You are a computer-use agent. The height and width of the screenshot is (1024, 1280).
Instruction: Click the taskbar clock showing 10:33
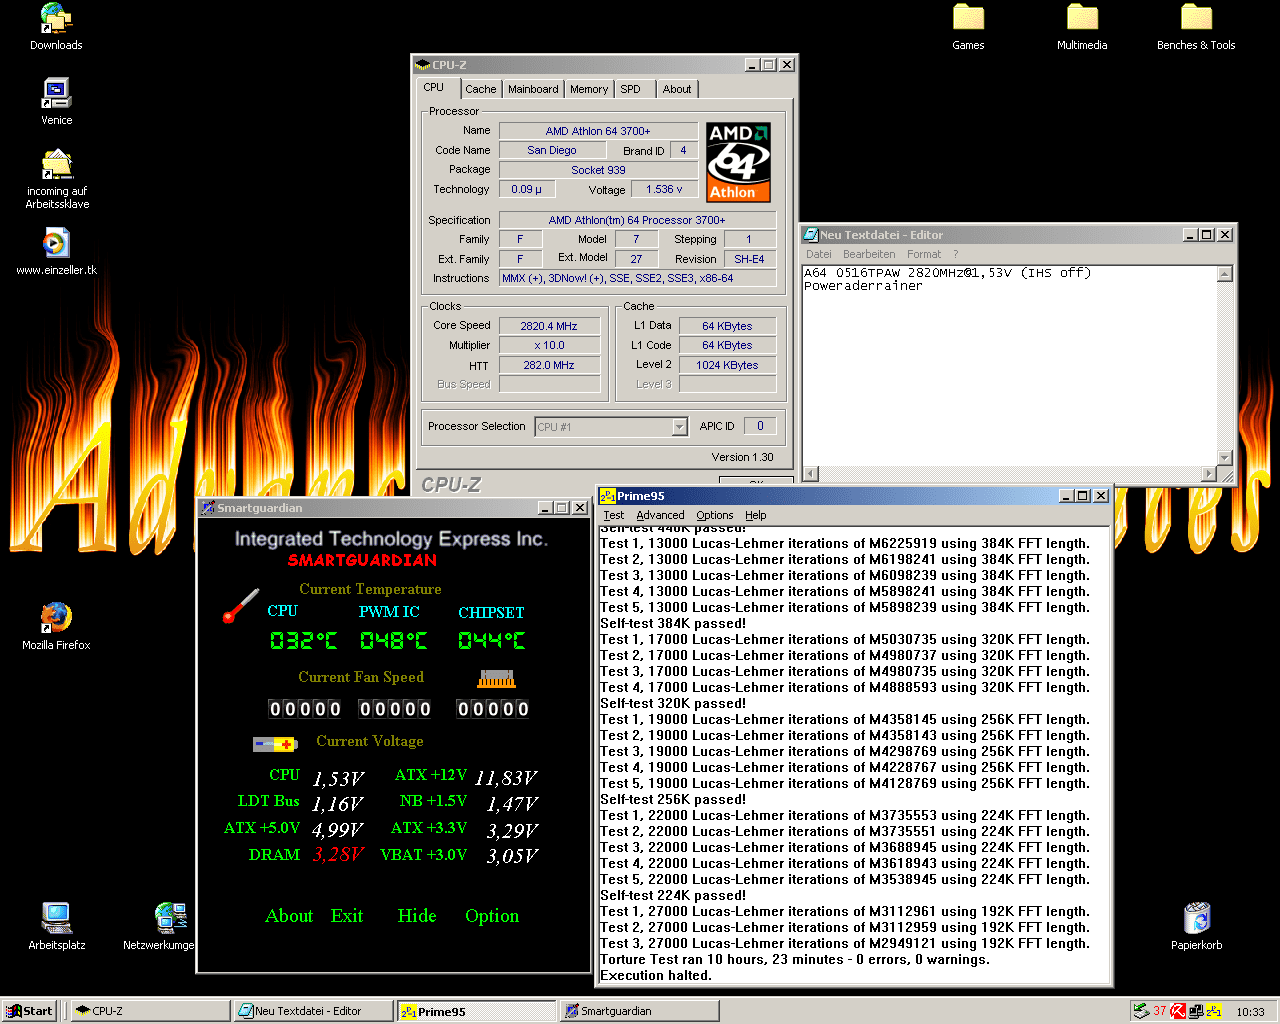[1250, 1012]
